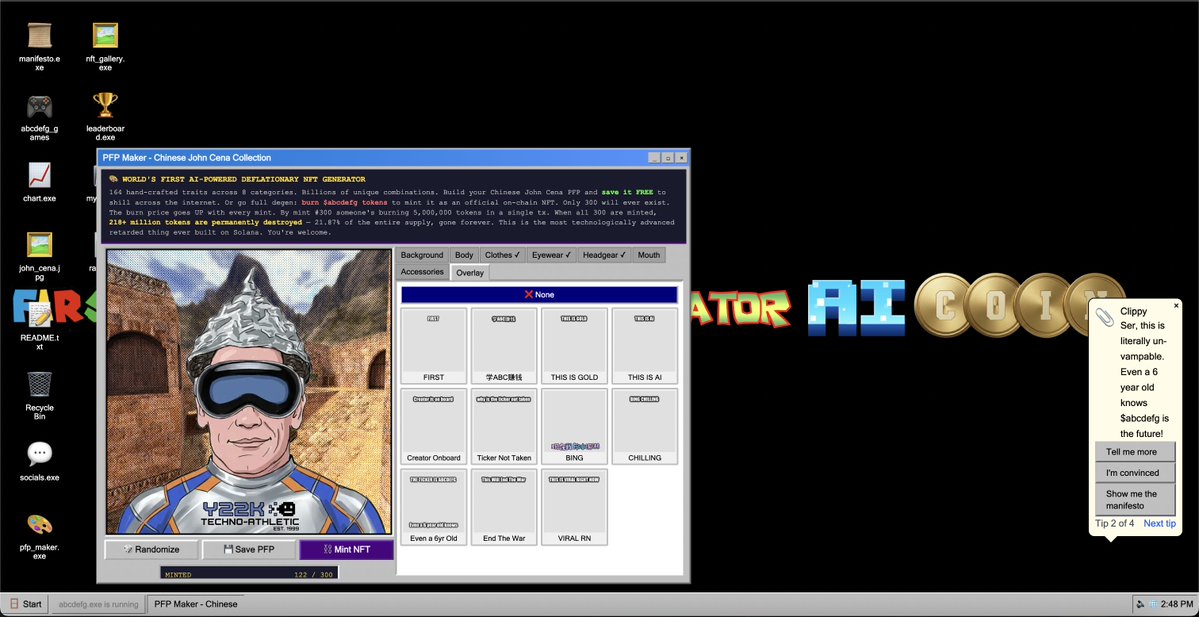Switch to the Body tab
The width and height of the screenshot is (1199, 617).
(463, 255)
